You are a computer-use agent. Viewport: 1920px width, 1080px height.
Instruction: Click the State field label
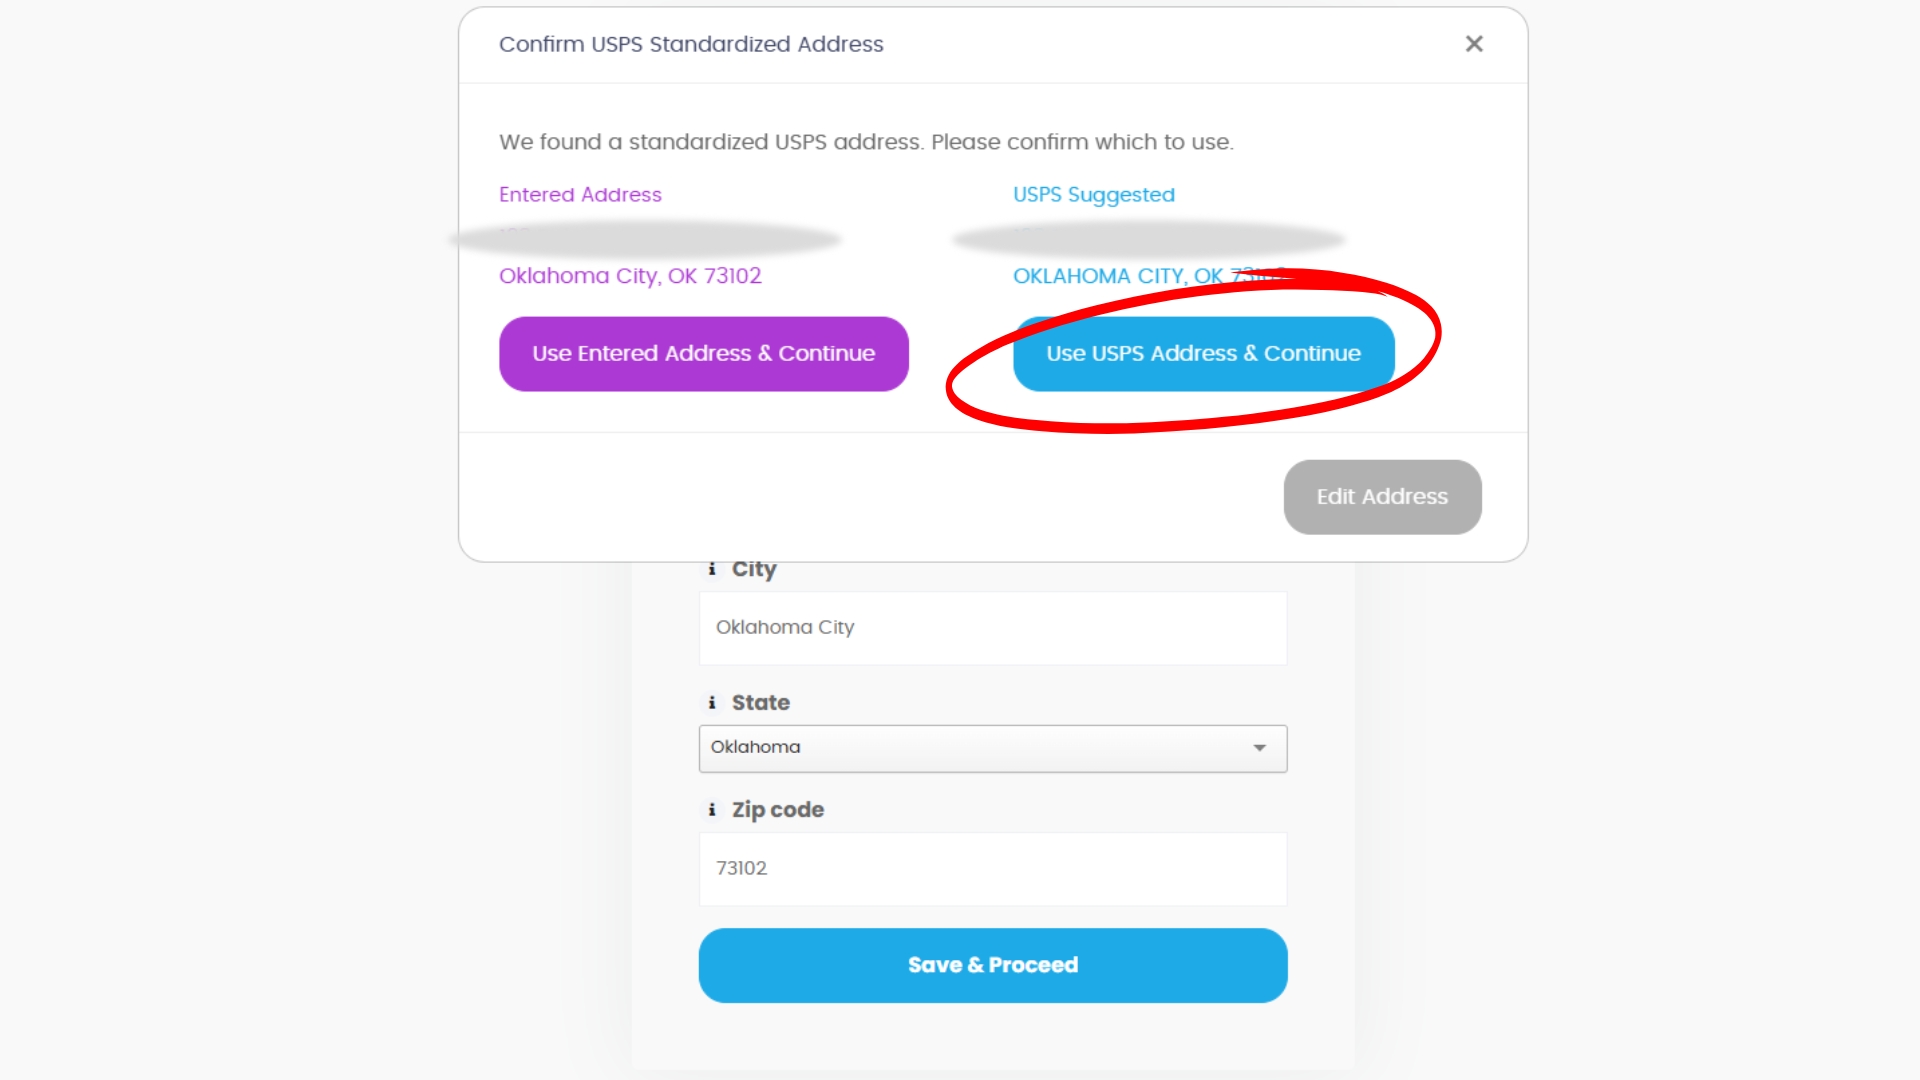tap(760, 703)
